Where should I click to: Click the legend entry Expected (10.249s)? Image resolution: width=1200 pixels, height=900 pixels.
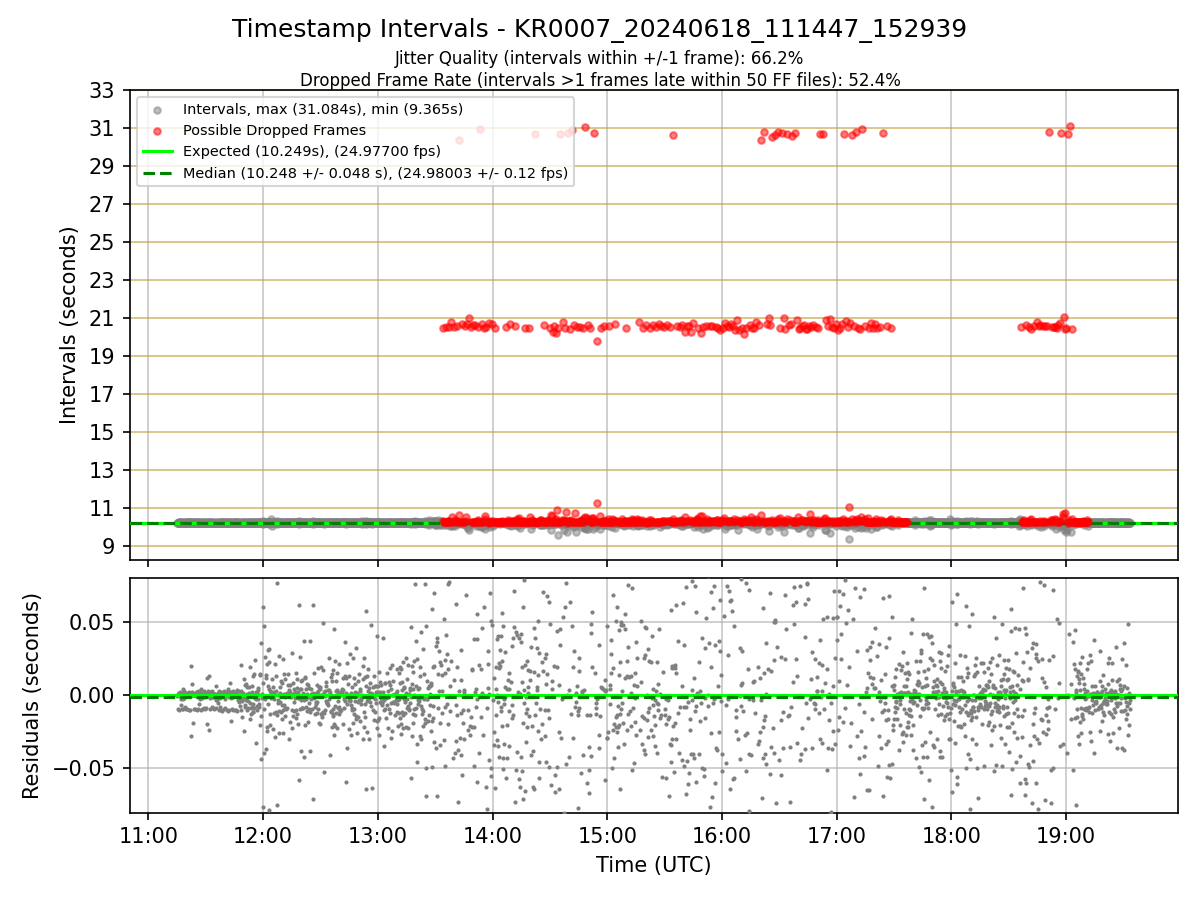click(x=312, y=152)
